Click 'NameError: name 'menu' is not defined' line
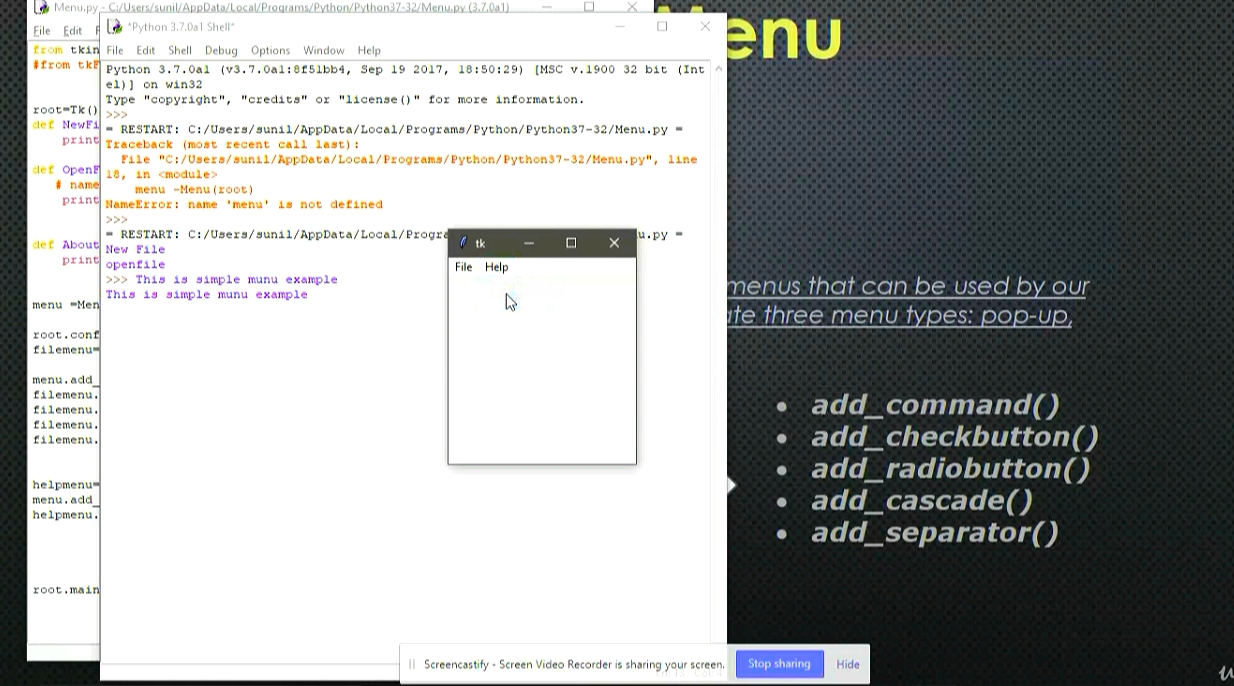Image resolution: width=1234 pixels, height=686 pixels. click(244, 205)
